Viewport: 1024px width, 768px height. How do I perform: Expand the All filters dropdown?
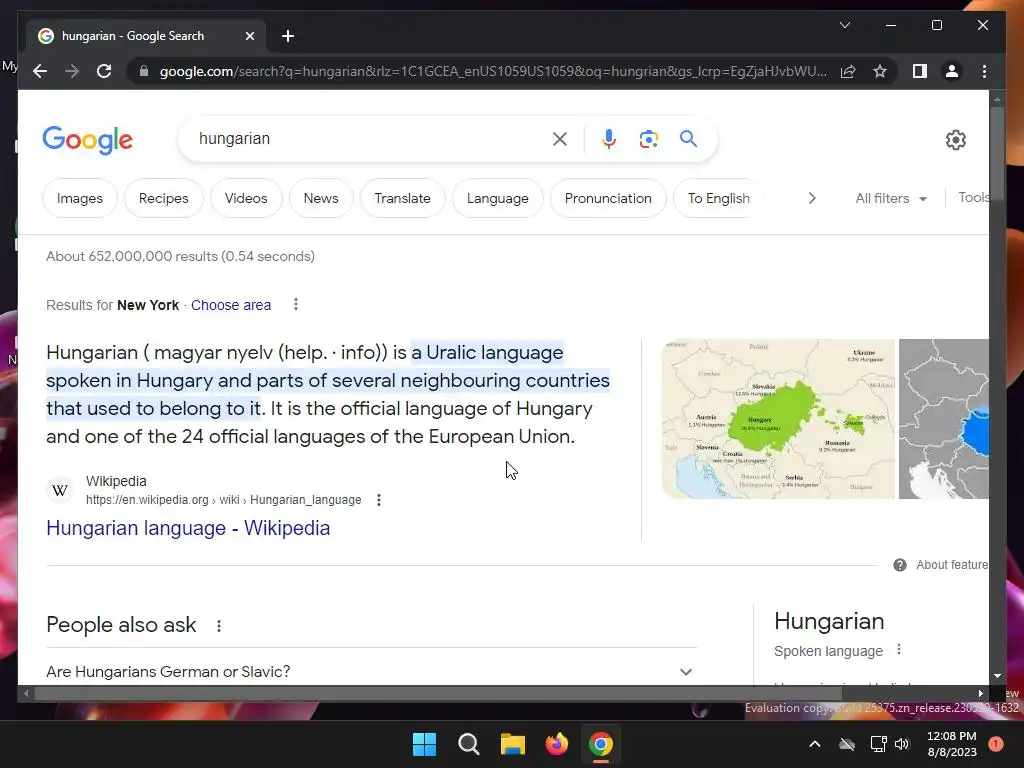(891, 199)
